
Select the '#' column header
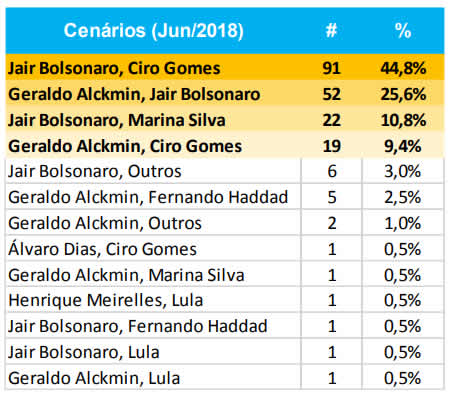[x=331, y=31]
